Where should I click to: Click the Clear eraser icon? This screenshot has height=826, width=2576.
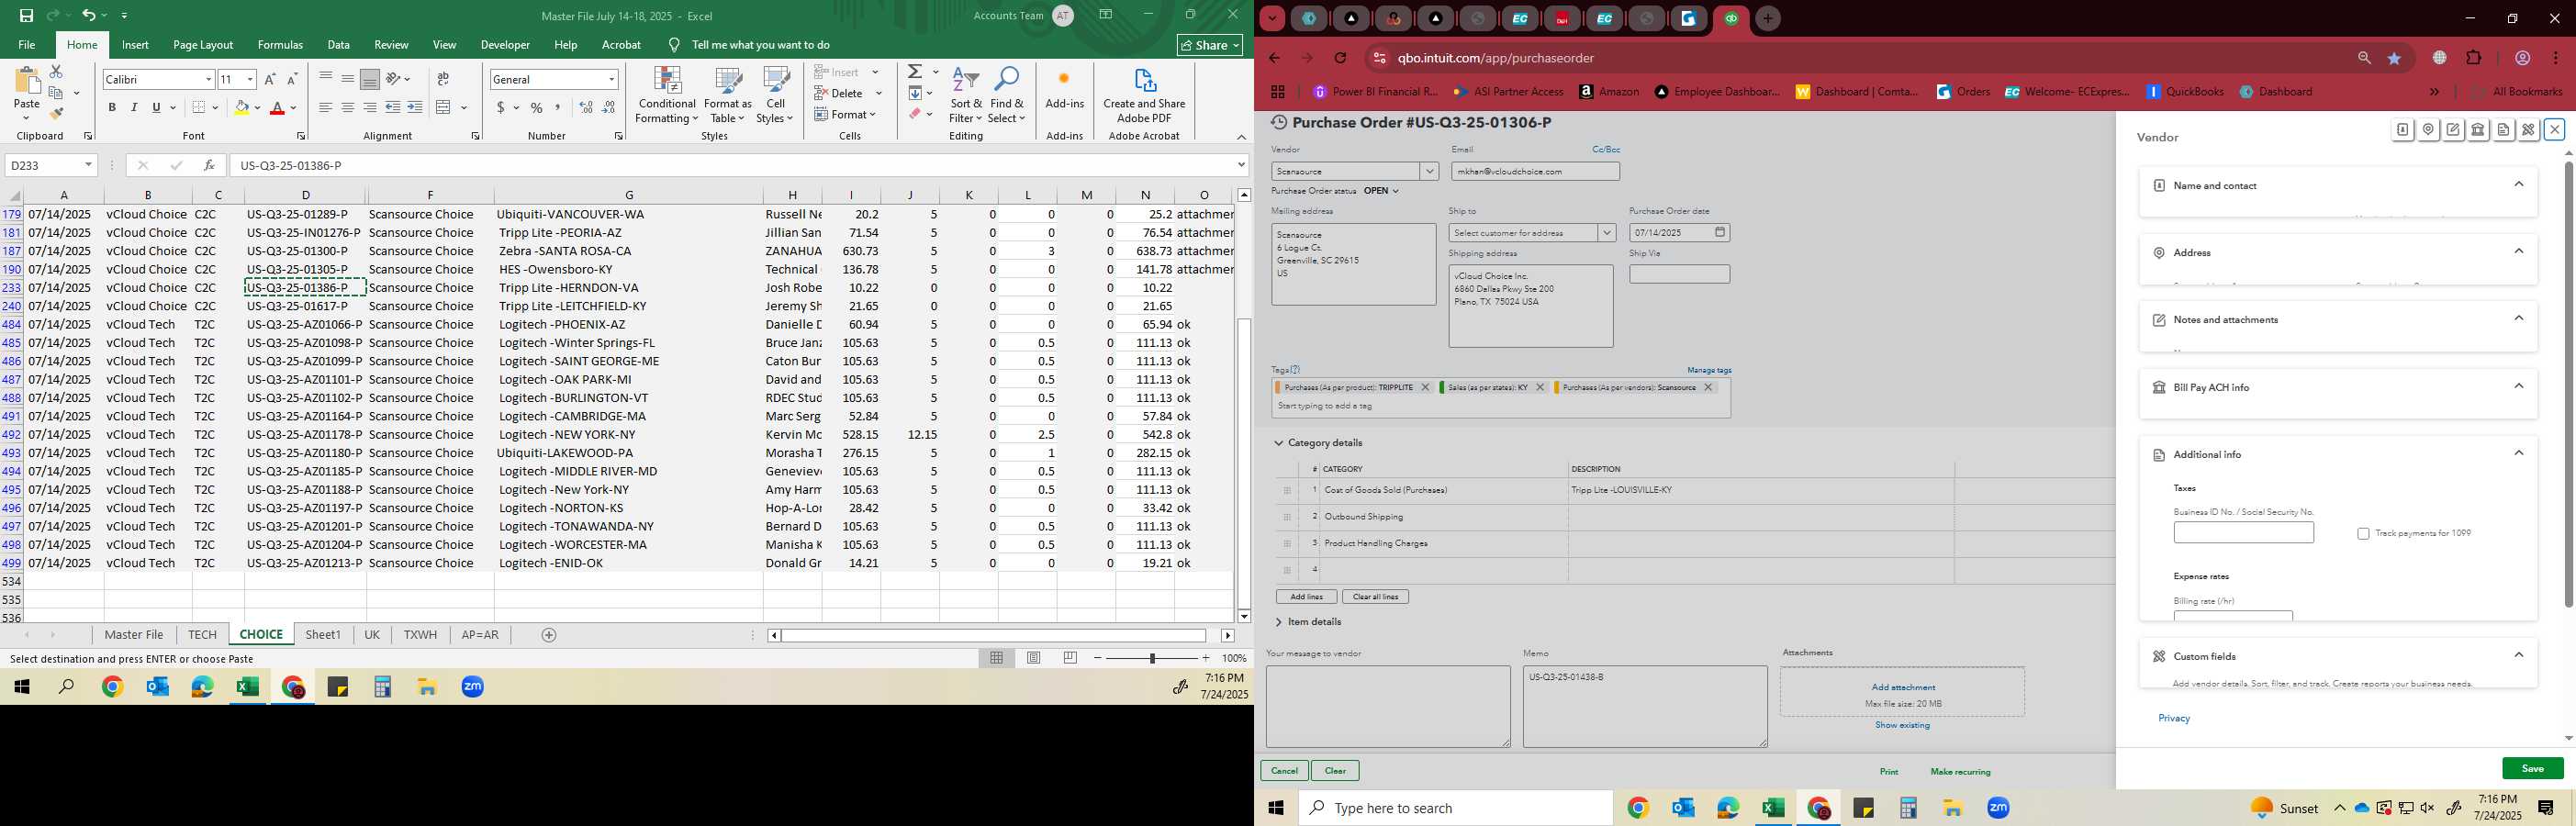pyautogui.click(x=914, y=114)
